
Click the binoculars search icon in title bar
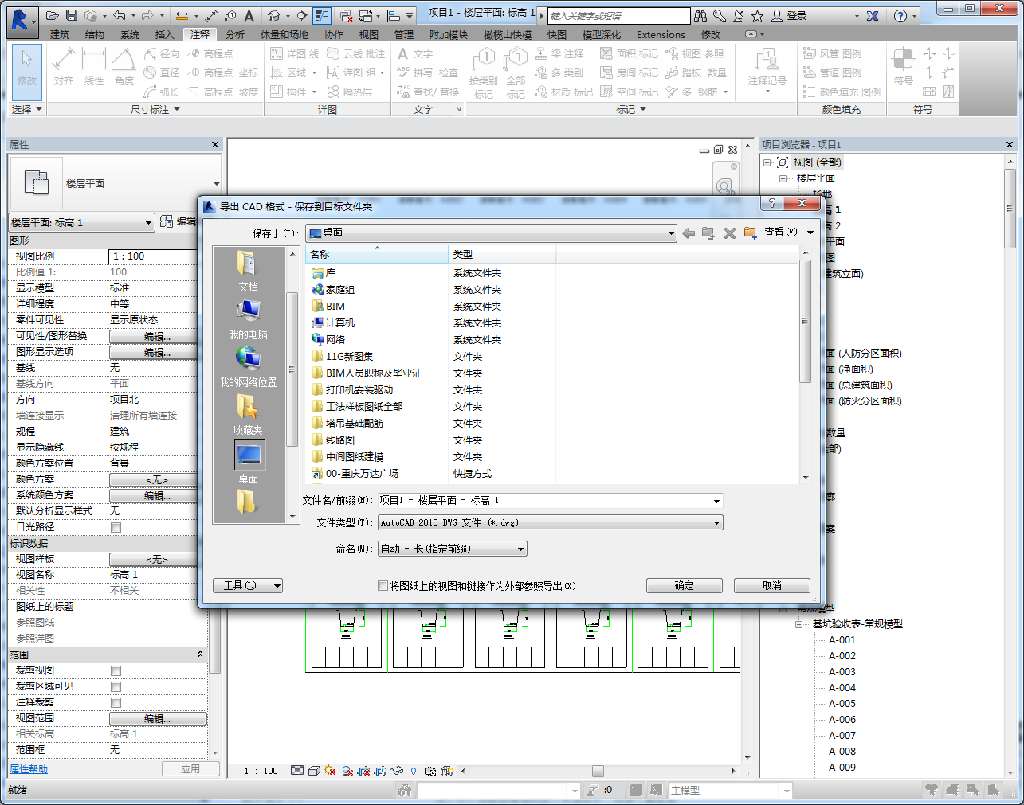click(x=701, y=16)
